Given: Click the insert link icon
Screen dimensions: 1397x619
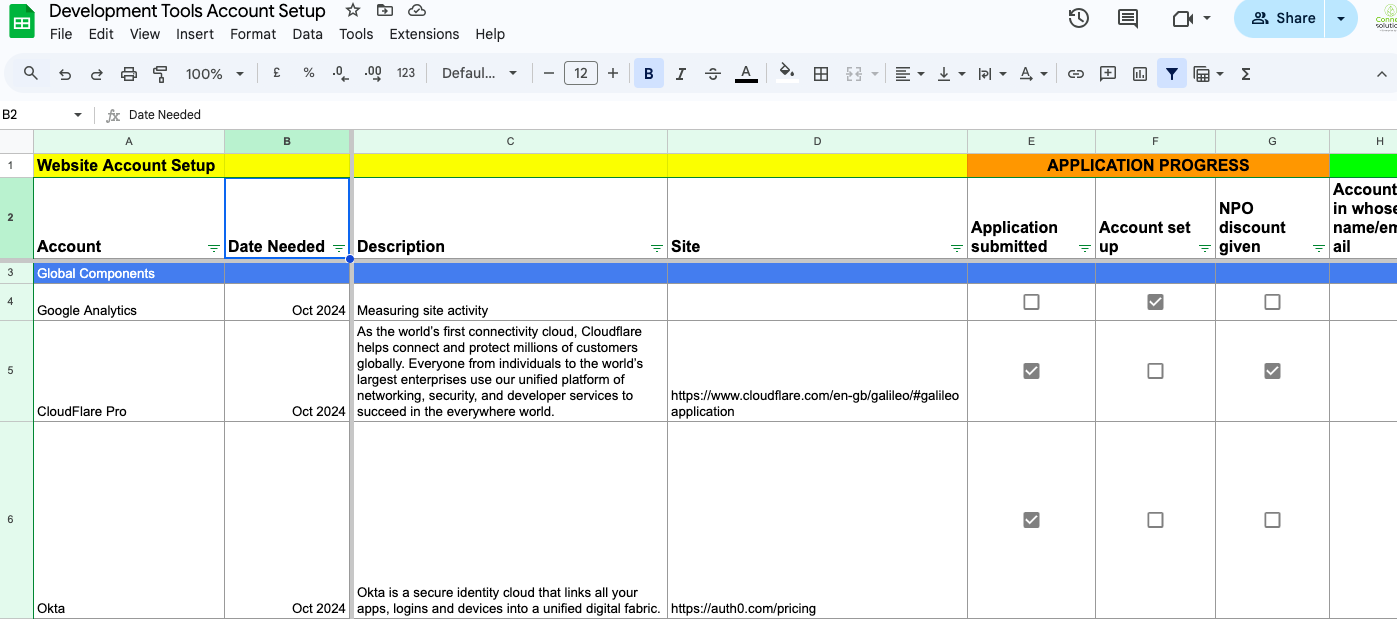Looking at the screenshot, I should (1076, 74).
